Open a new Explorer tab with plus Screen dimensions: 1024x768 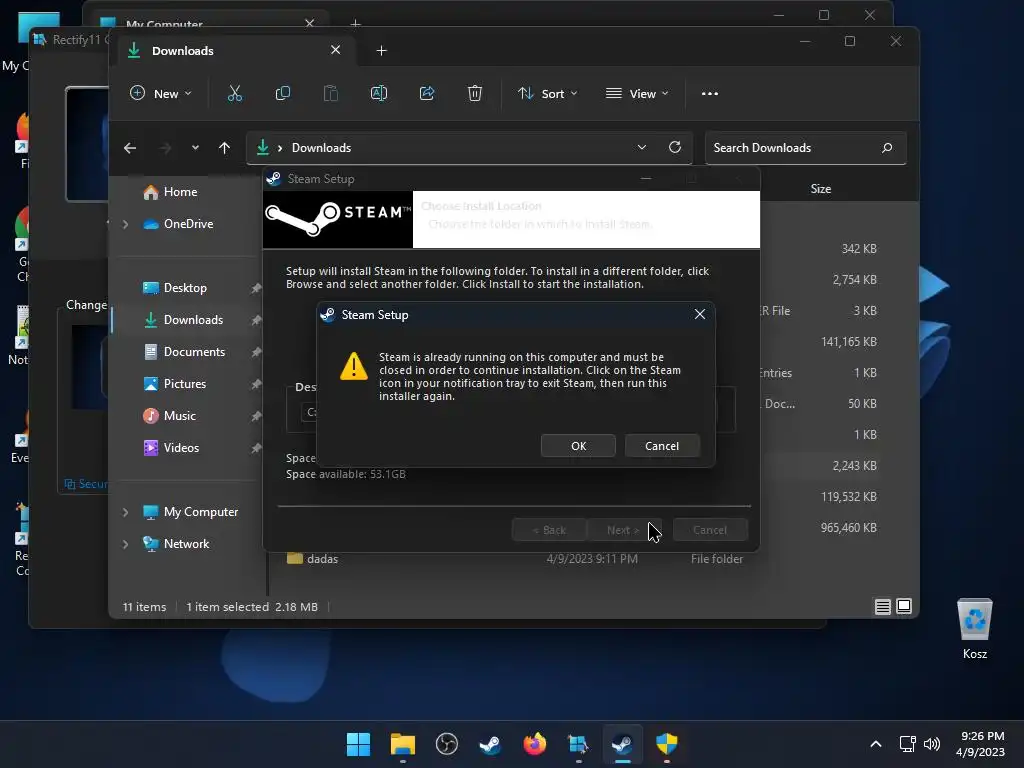point(381,50)
